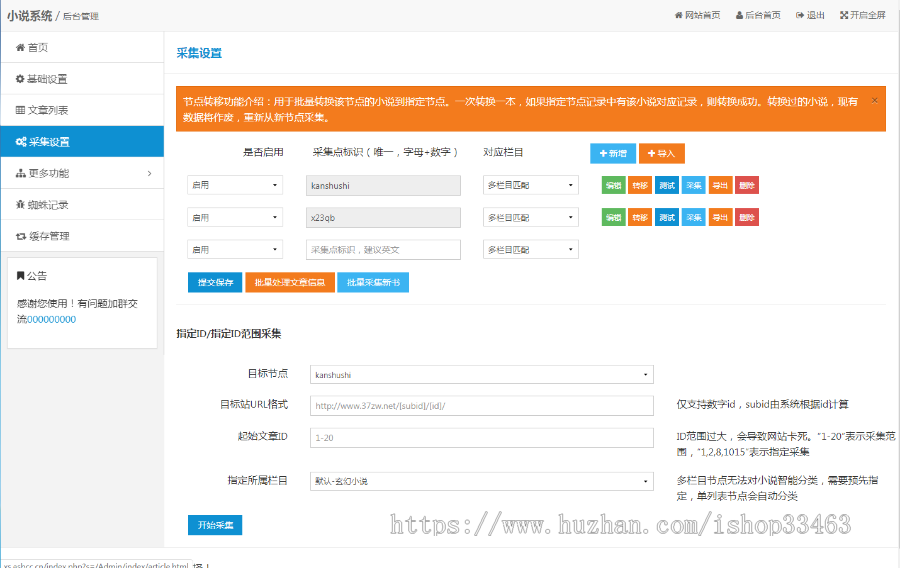Viewport: 900px width, 568px height.
Task: Click 采集 button for kanshushi
Action: coord(693,185)
